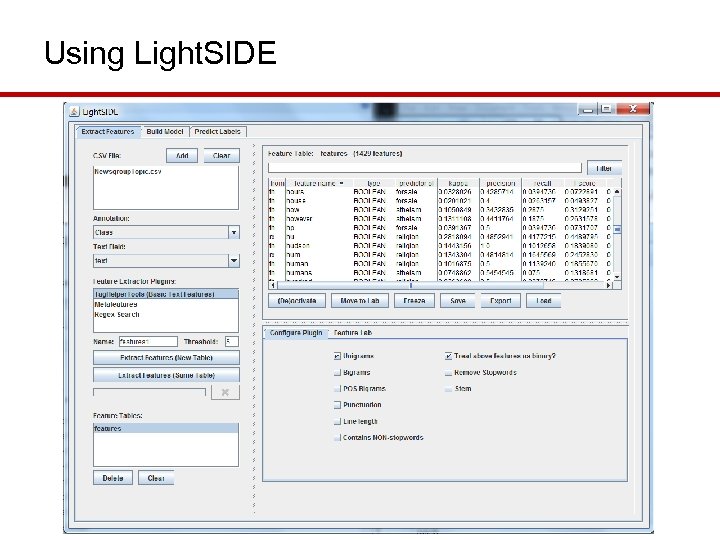
Task: Toggle the Line length checkbox
Action: (338, 422)
